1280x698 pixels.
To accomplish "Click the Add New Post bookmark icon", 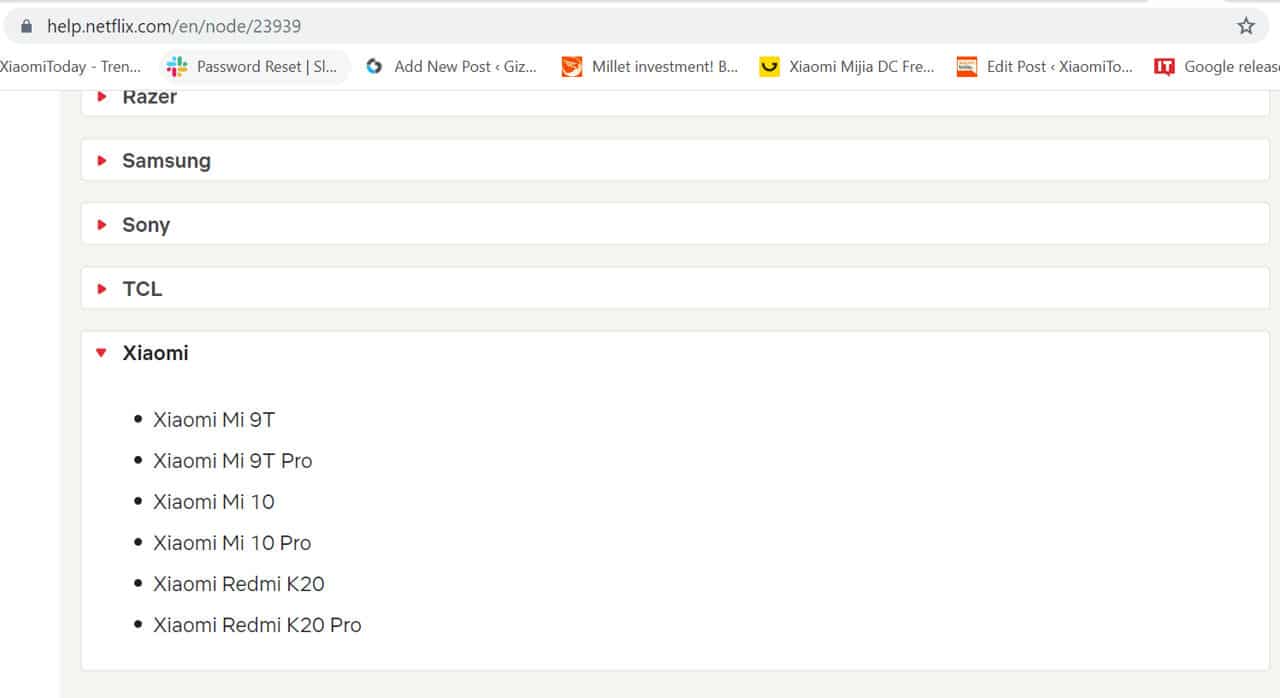I will (x=374, y=66).
